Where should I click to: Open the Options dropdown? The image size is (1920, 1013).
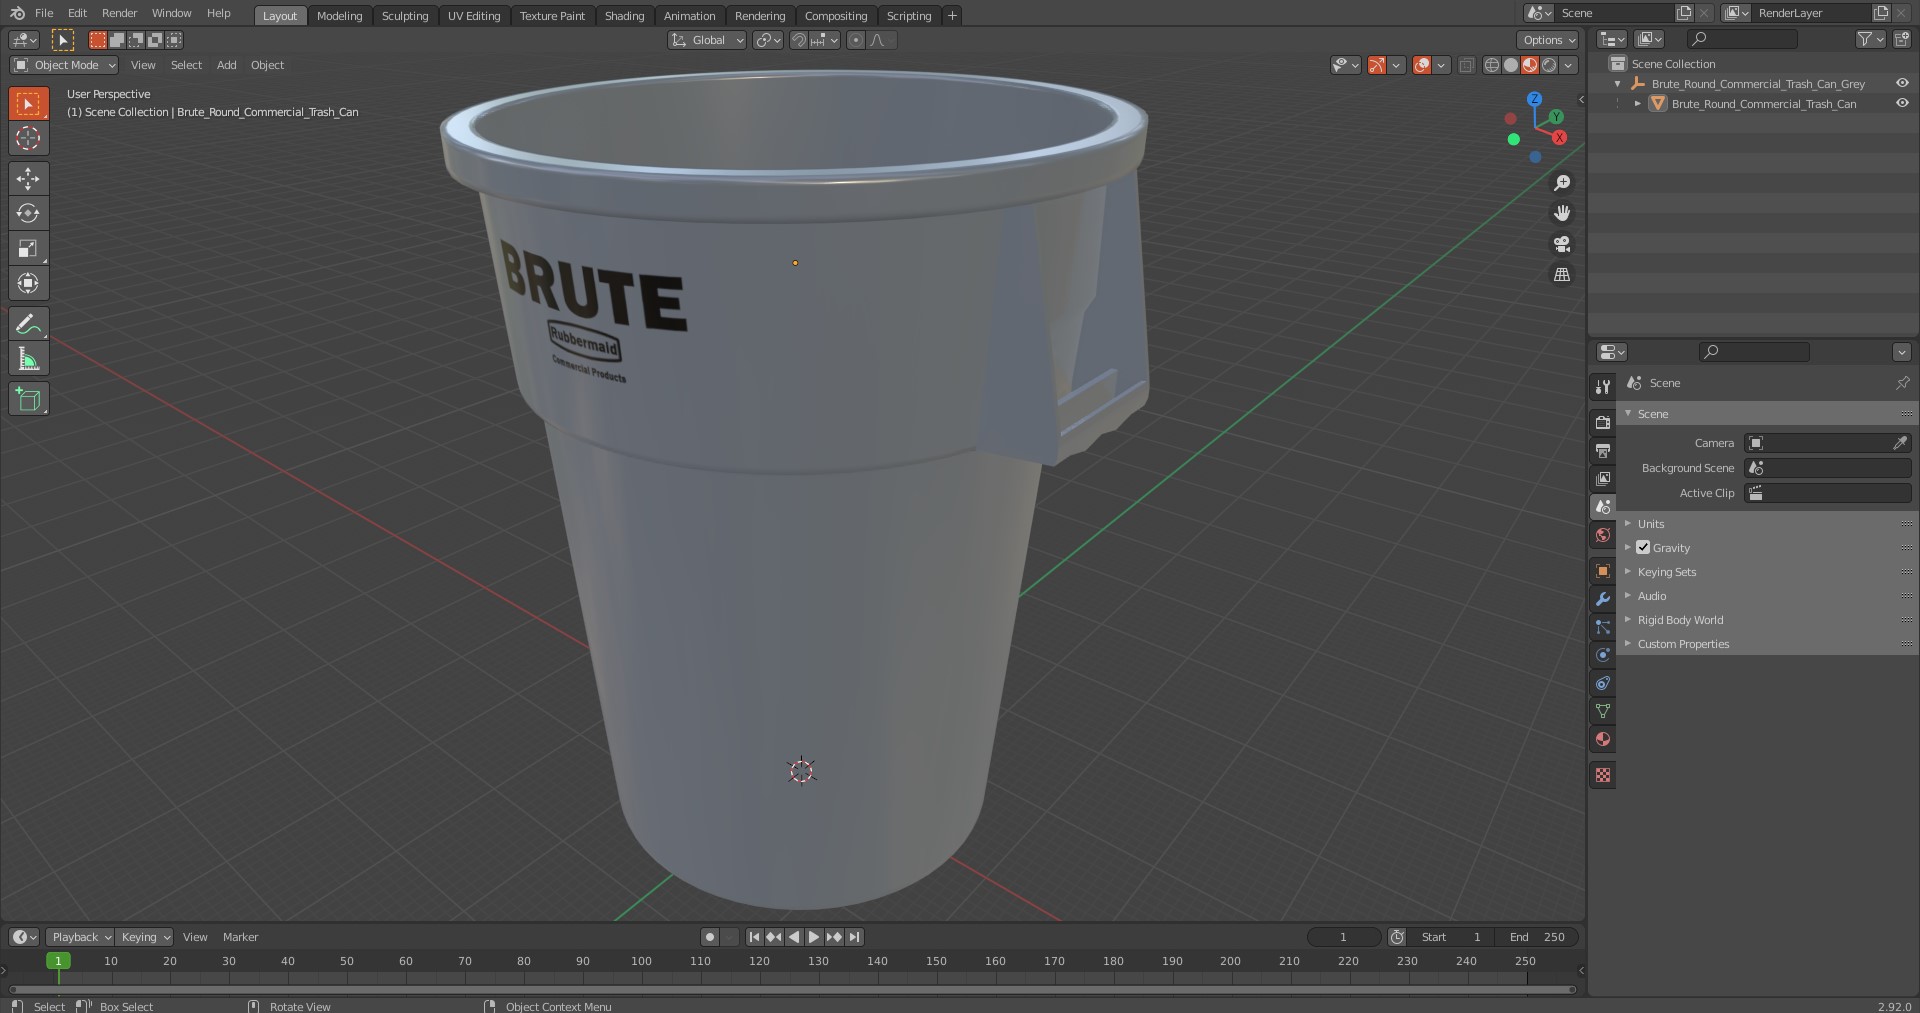click(x=1548, y=40)
